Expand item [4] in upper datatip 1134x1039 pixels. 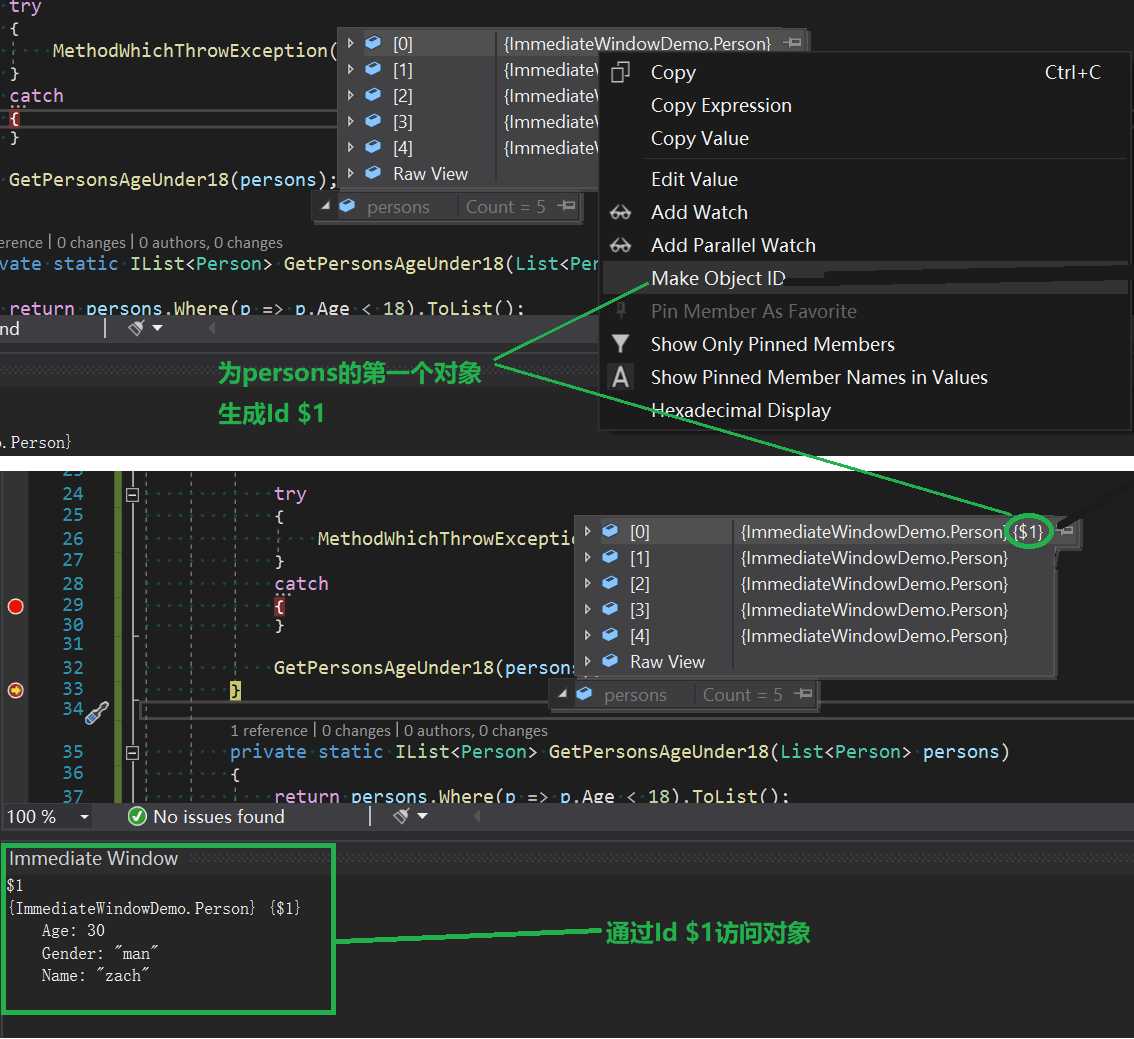click(351, 147)
